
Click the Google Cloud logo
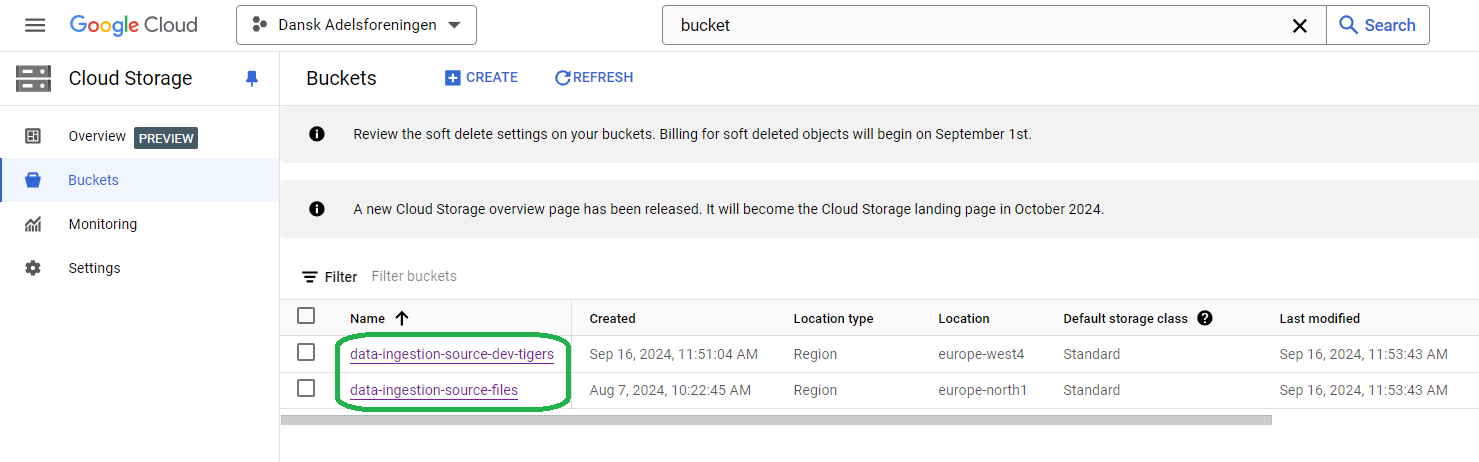(134, 25)
